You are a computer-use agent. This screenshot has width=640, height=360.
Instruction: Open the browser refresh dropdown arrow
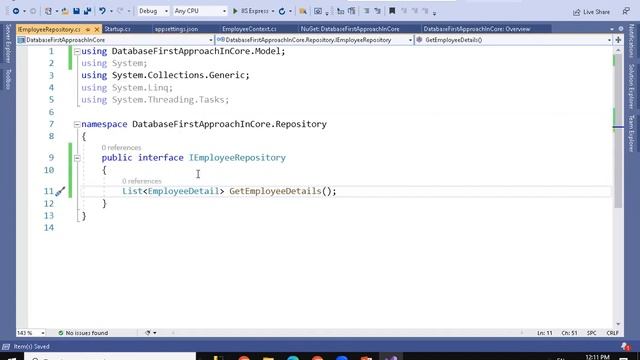click(x=290, y=11)
